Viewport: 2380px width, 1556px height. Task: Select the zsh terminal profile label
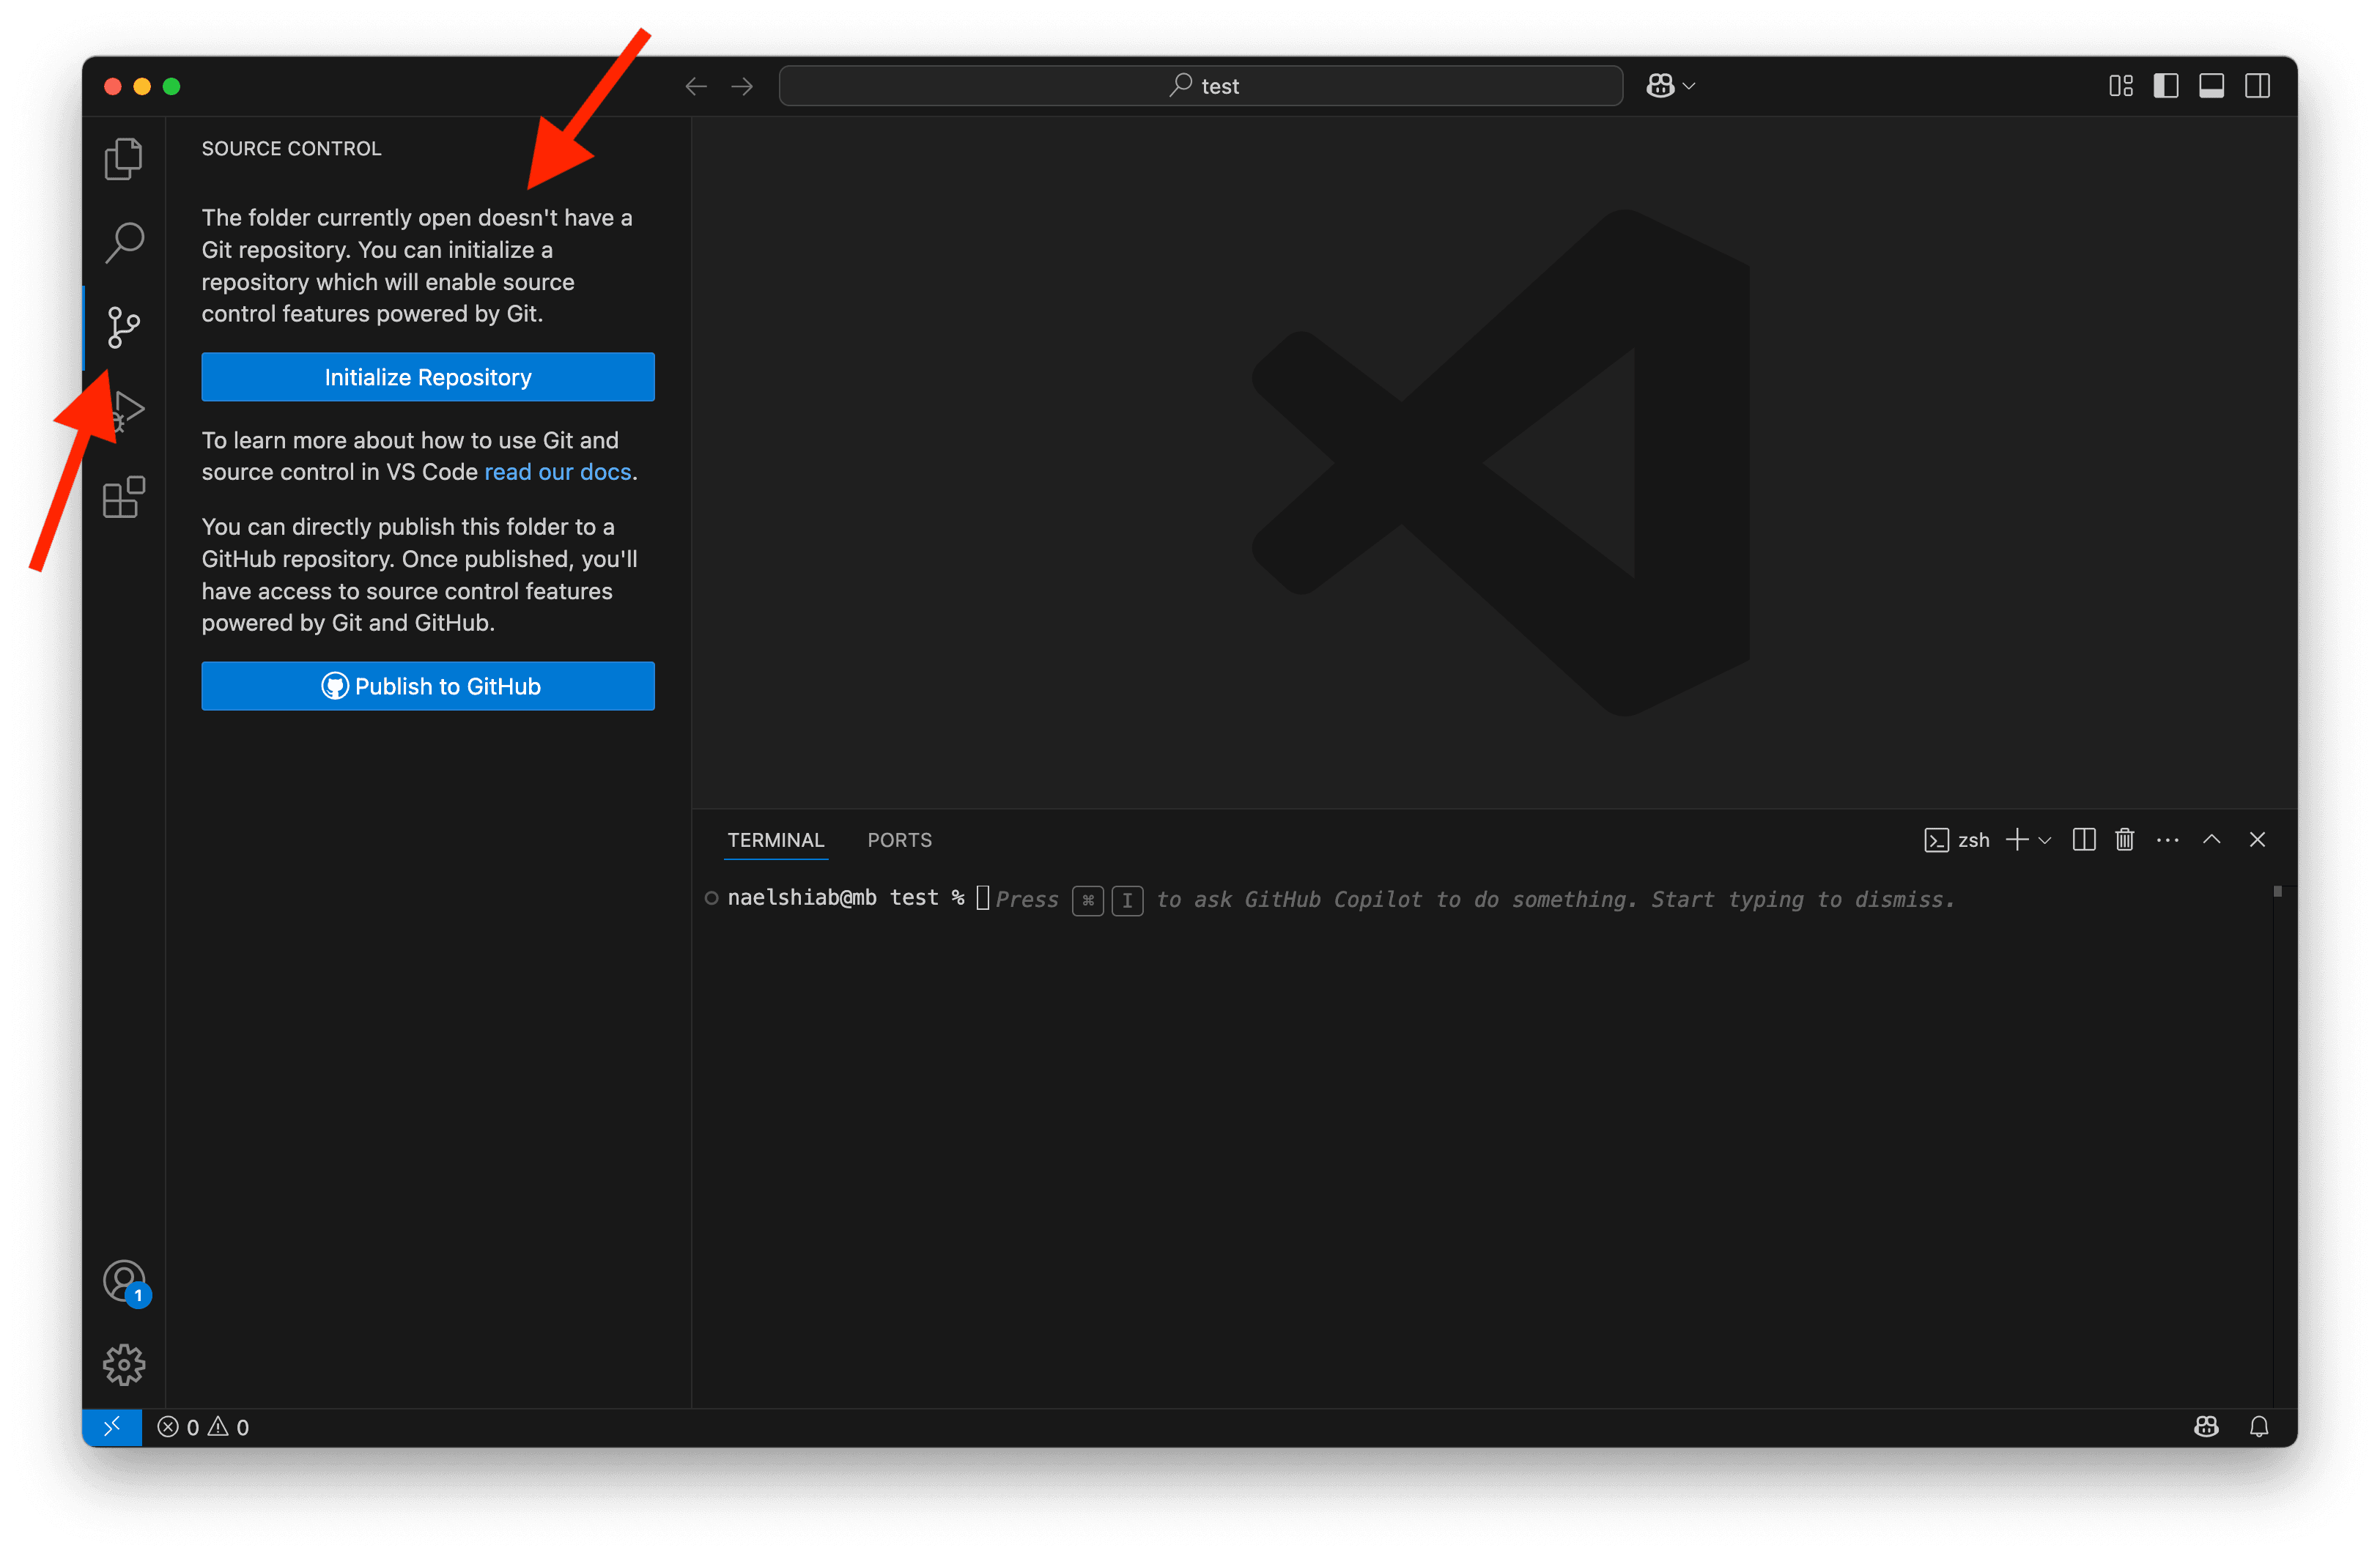click(1957, 840)
